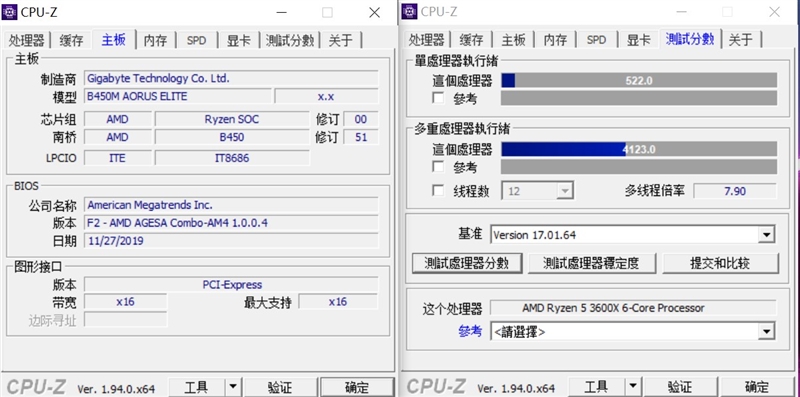This screenshot has height=397, width=800.
Task: Click 多线程倍率 value 7.90
Action: 735,191
